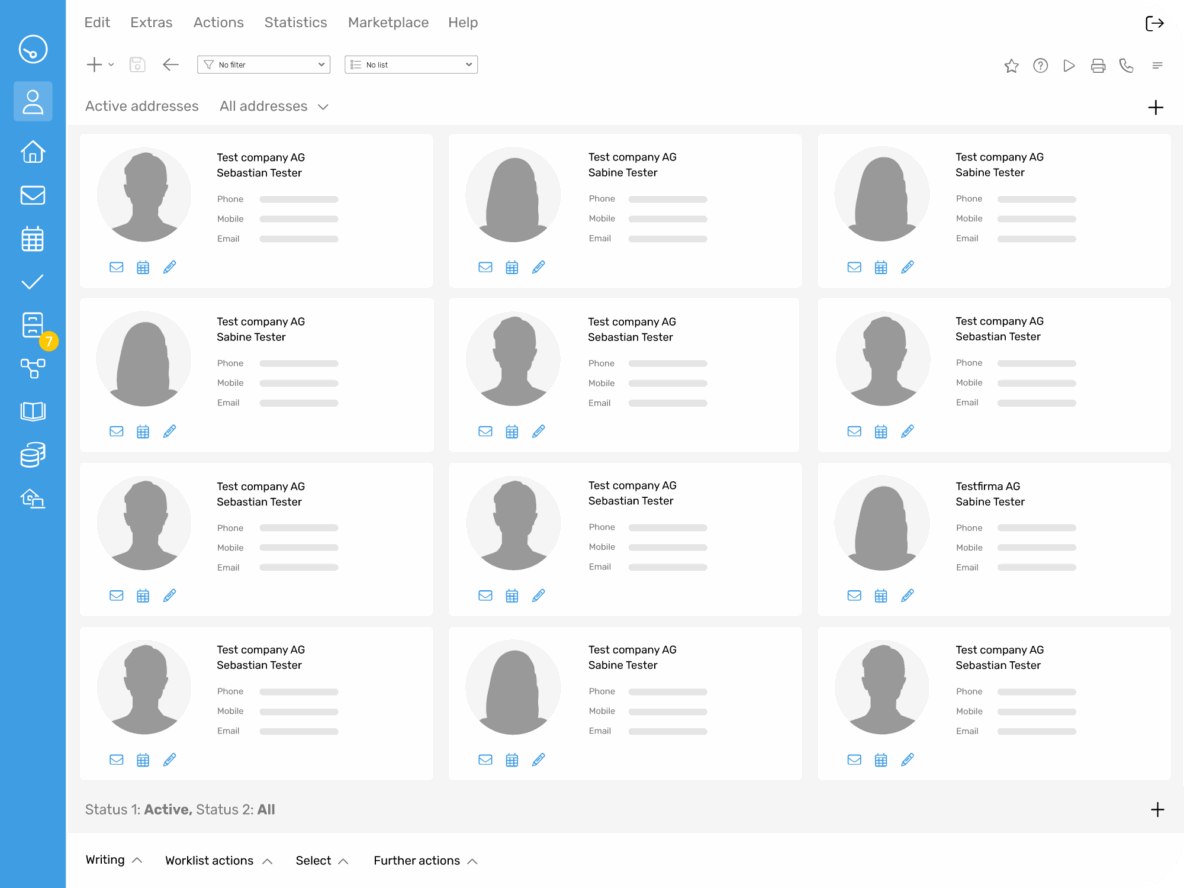This screenshot has width=1184, height=888.
Task: Open the 'No list' dropdown
Action: click(x=410, y=64)
